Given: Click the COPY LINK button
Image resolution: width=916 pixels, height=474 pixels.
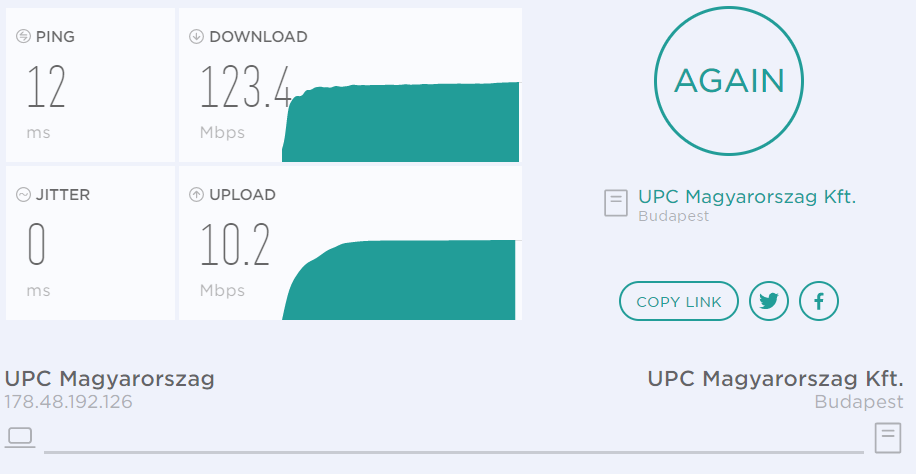Looking at the screenshot, I should coord(679,302).
